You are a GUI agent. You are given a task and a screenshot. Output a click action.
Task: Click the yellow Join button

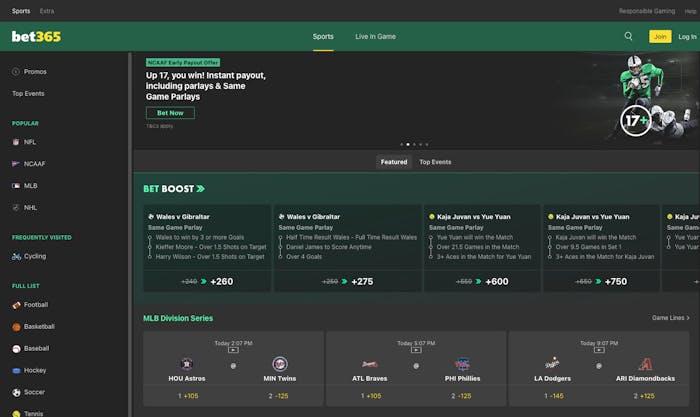(660, 37)
